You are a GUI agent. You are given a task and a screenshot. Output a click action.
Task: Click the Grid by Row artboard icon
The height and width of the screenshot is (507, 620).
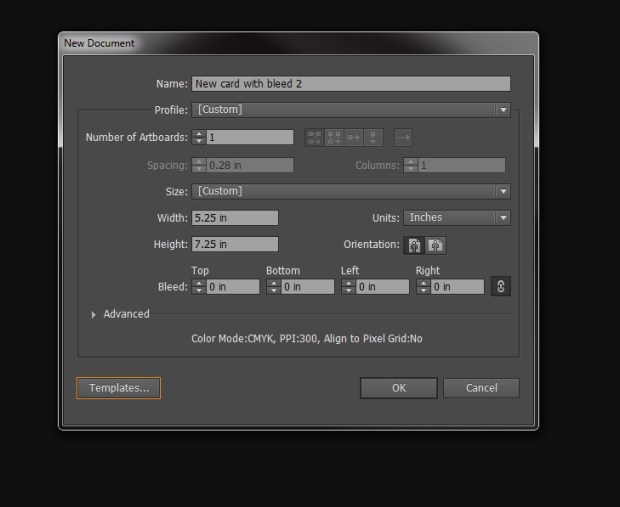tap(314, 138)
